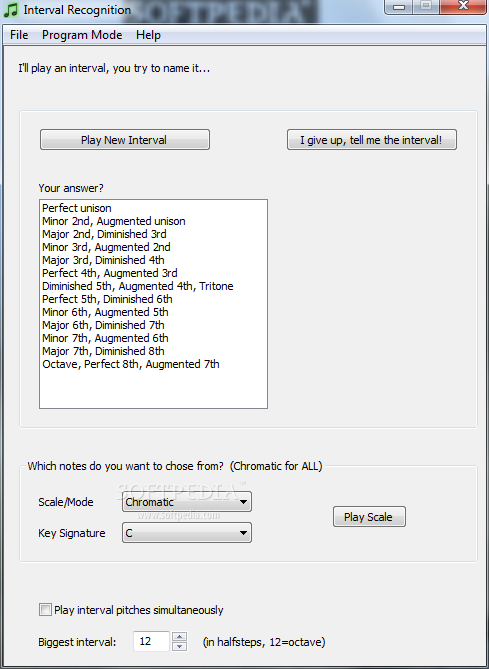This screenshot has height=669, width=489.
Task: Open the File menu
Action: (x=19, y=35)
